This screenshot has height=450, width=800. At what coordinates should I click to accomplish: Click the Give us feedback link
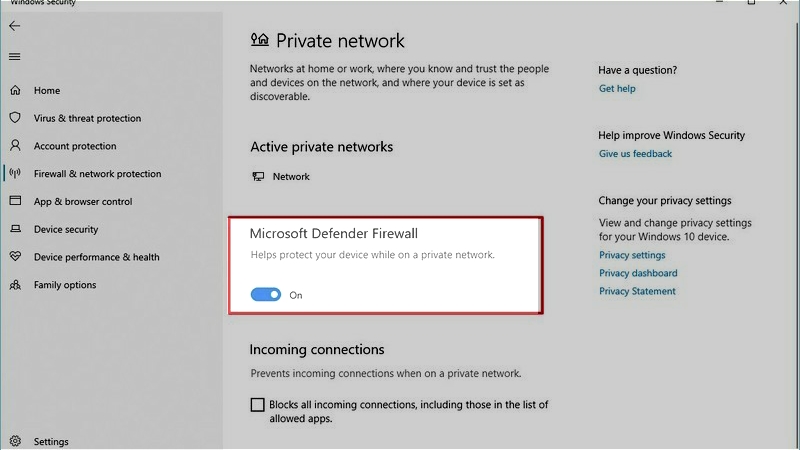click(x=635, y=154)
